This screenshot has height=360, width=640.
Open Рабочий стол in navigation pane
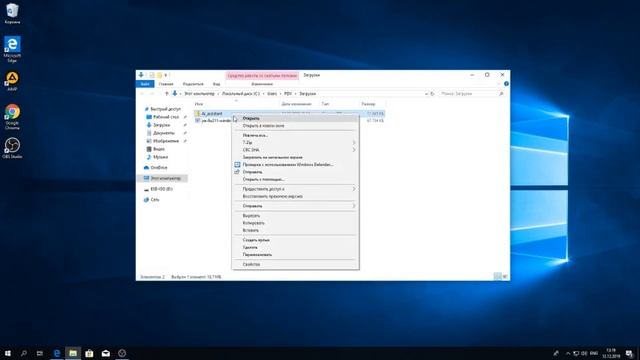point(166,117)
